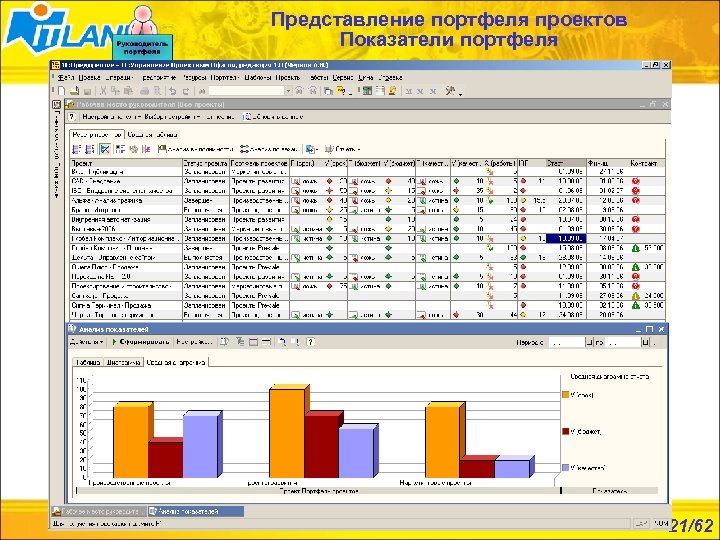Click the side panel icon at left edge
Viewport: 720px width, 540px height.
tap(56, 104)
